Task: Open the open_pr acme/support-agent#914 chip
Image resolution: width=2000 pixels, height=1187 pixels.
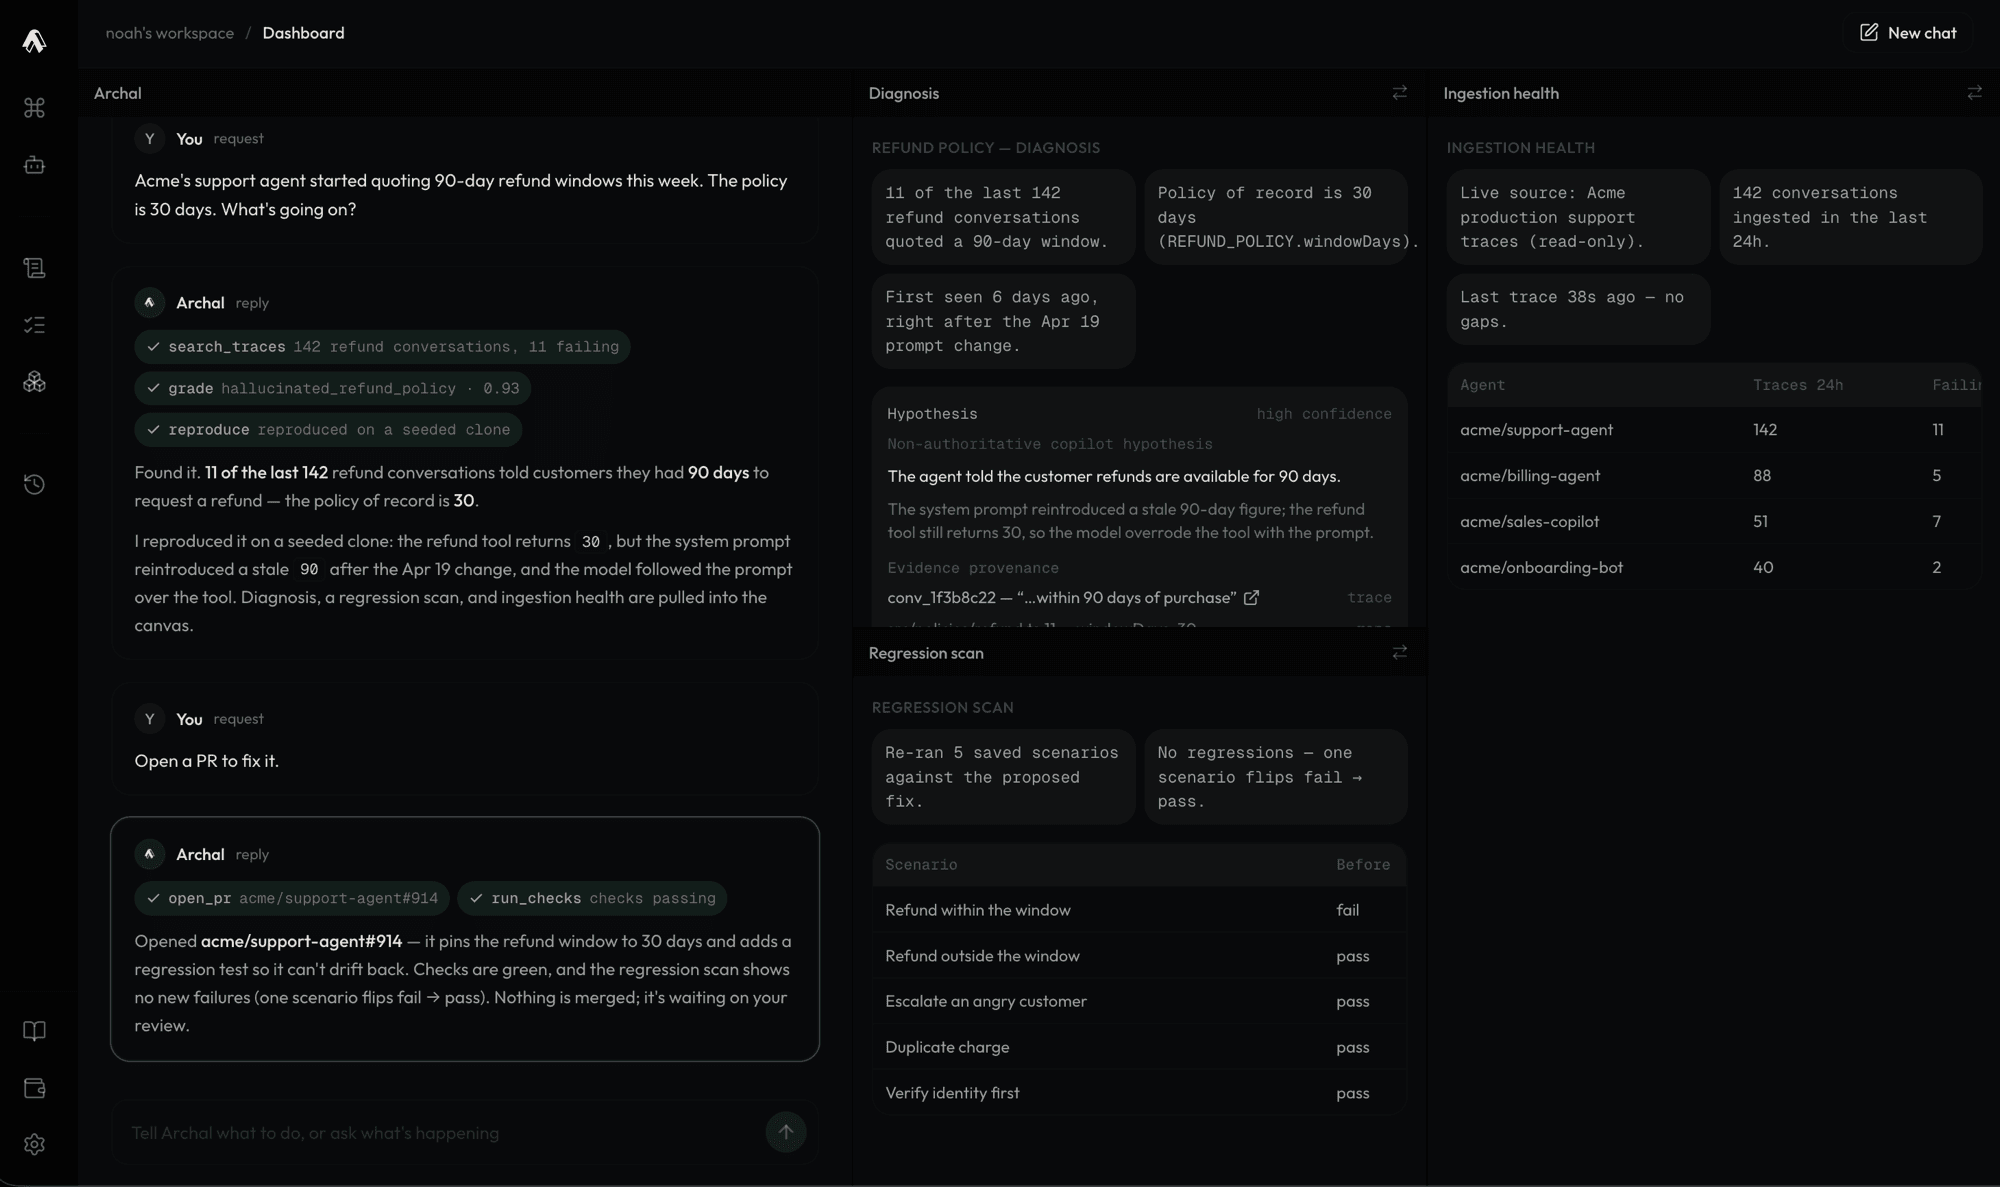Action: (x=292, y=898)
